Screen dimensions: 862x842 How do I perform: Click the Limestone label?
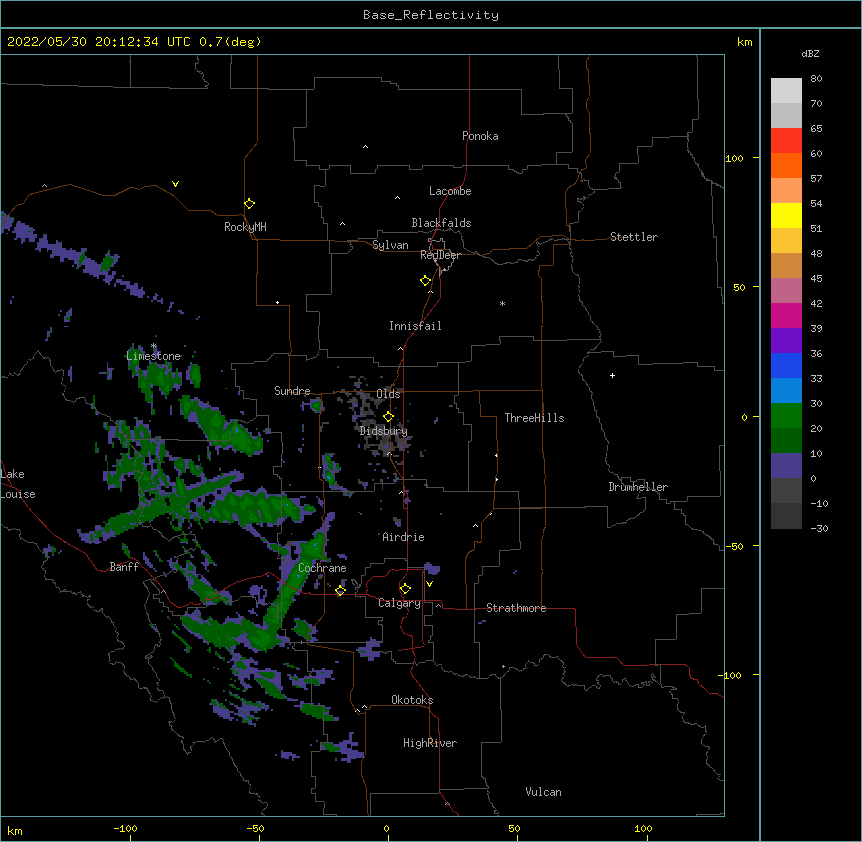tap(153, 356)
